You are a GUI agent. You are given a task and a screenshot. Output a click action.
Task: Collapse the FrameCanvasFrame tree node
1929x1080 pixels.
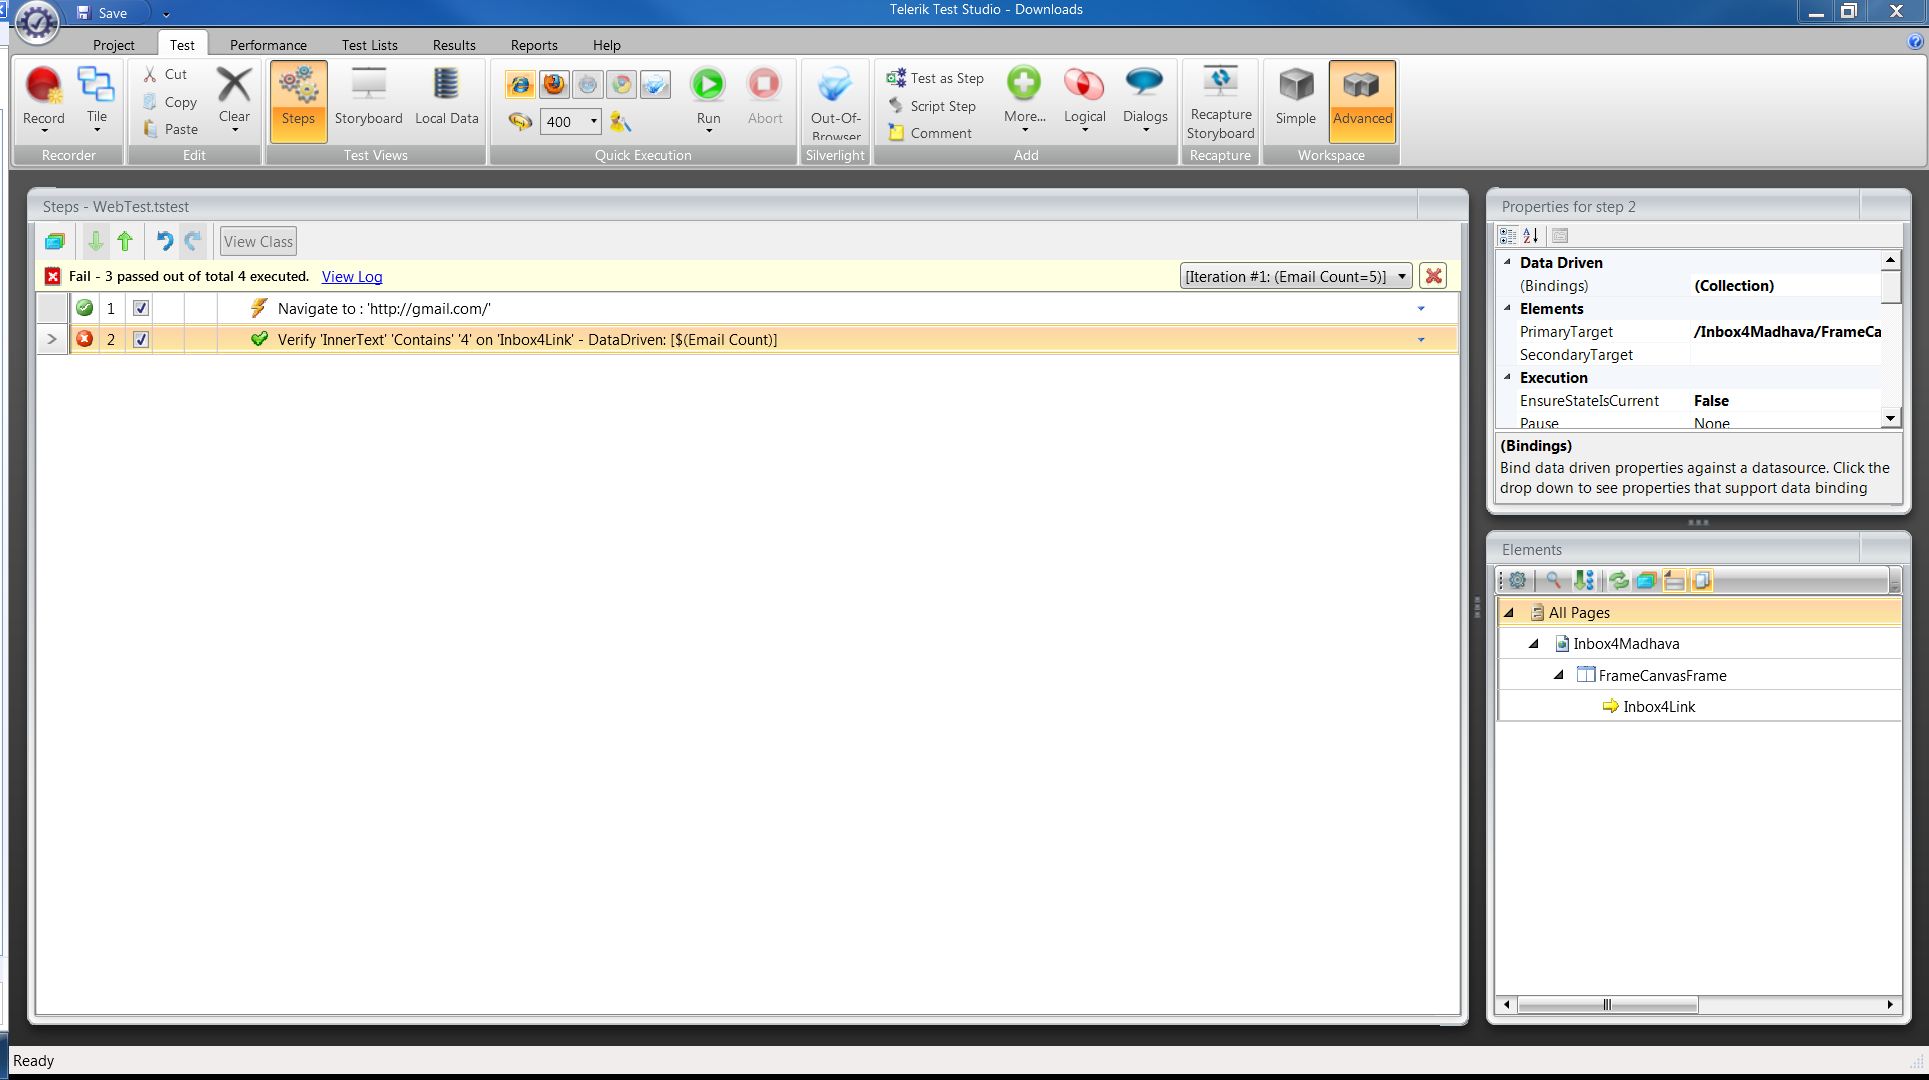pos(1558,676)
